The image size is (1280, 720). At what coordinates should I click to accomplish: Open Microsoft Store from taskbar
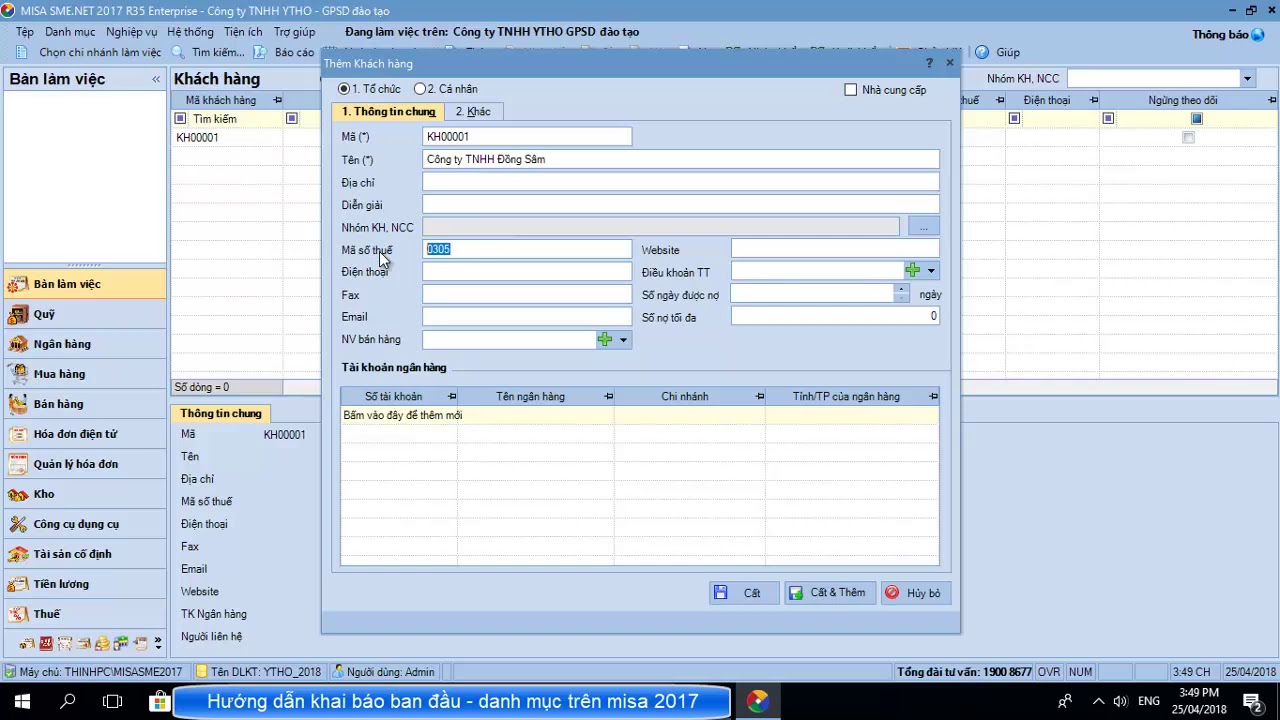coord(158,701)
